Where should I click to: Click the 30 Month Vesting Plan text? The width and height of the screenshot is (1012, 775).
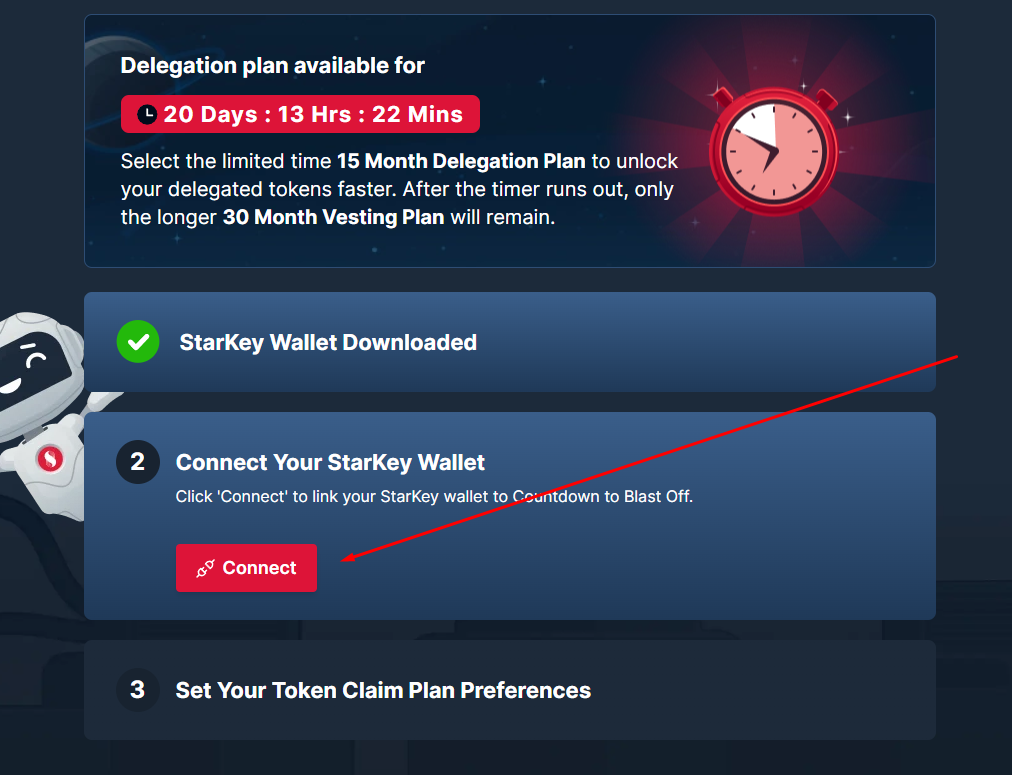click(x=333, y=217)
